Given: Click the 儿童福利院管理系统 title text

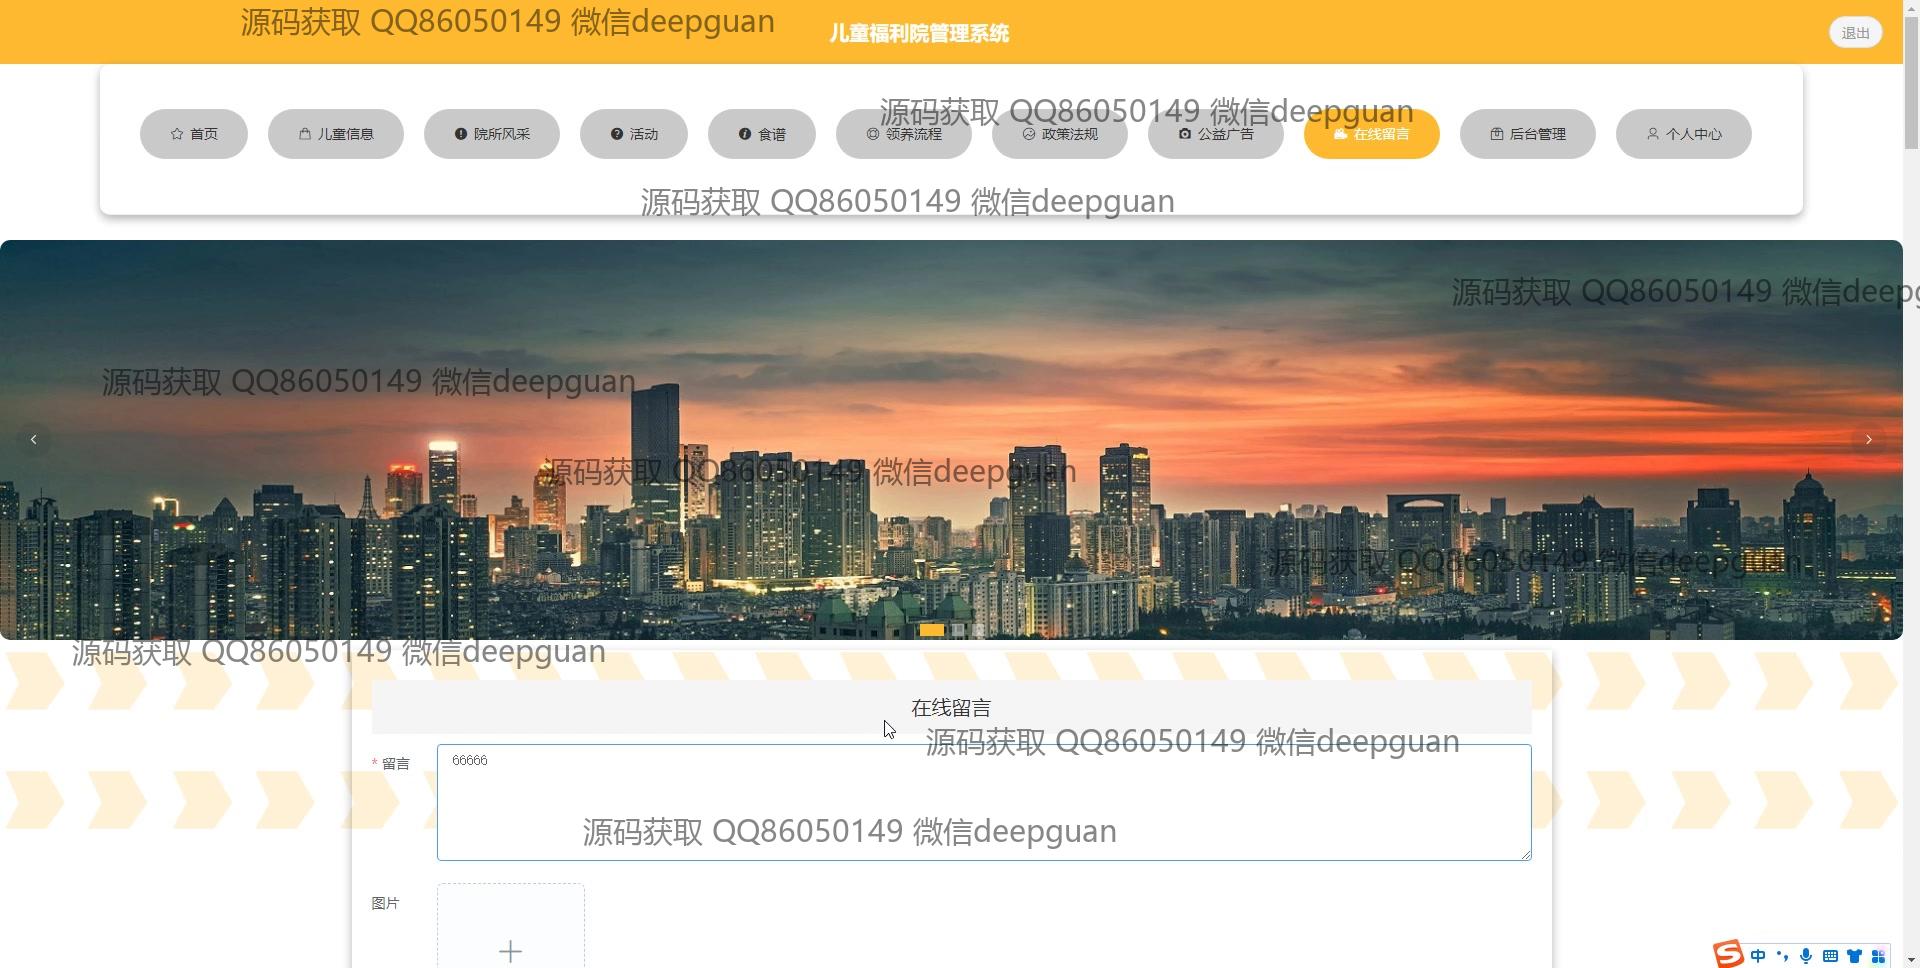Looking at the screenshot, I should click(x=919, y=33).
